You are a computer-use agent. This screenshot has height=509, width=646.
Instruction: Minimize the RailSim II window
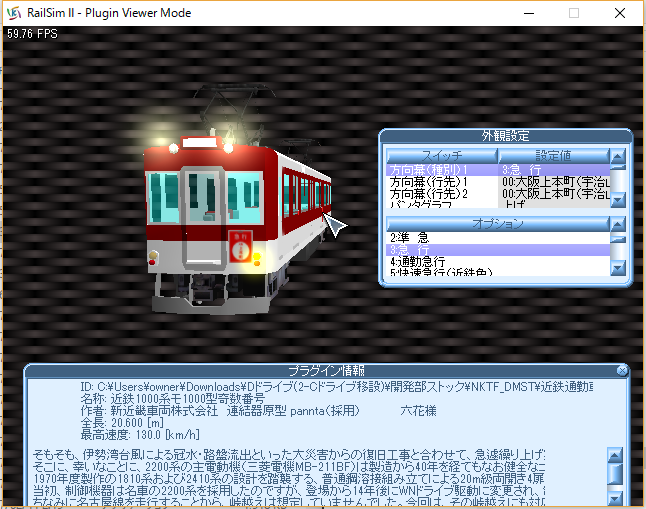(529, 13)
